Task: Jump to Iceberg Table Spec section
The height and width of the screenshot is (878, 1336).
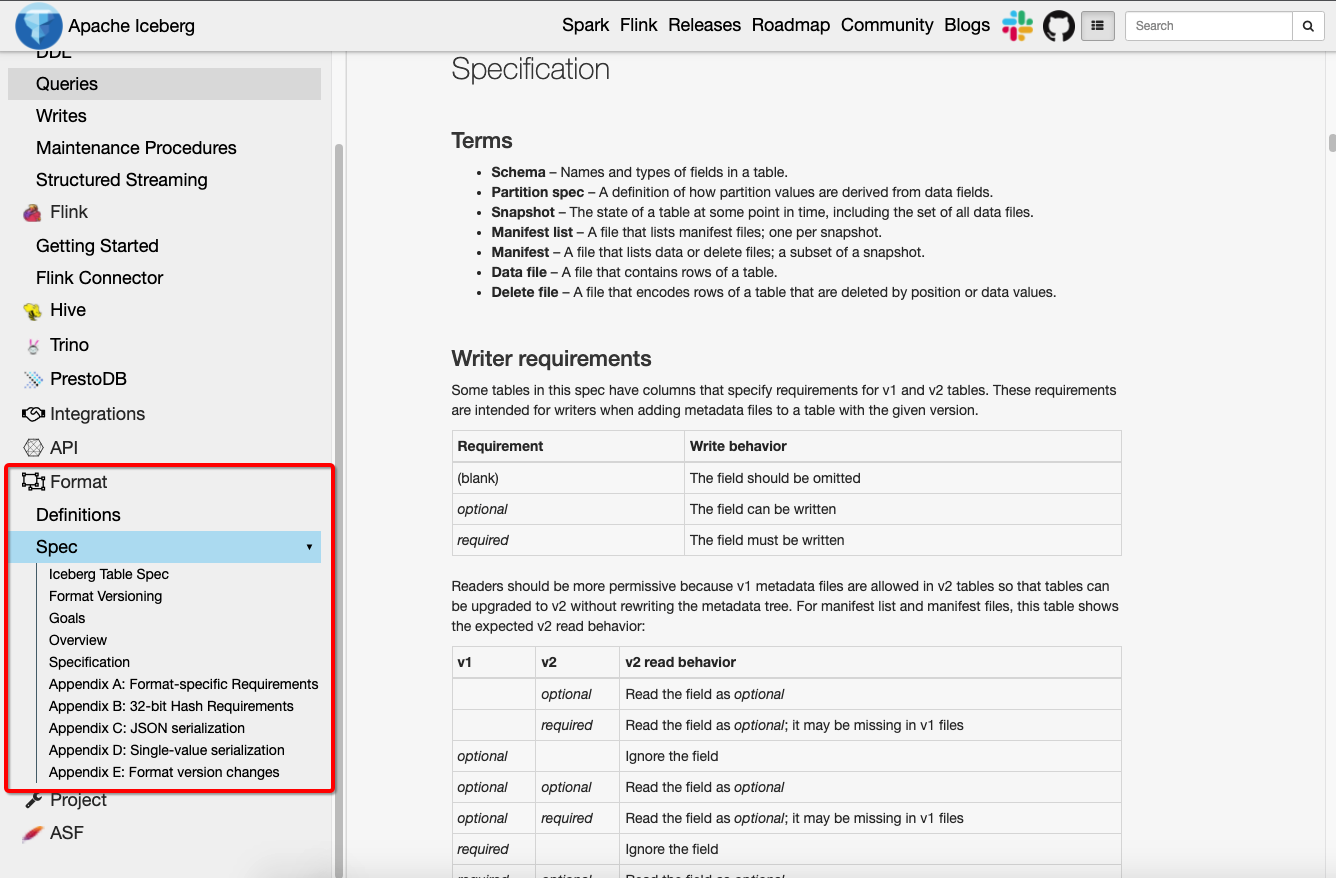Action: pos(109,574)
